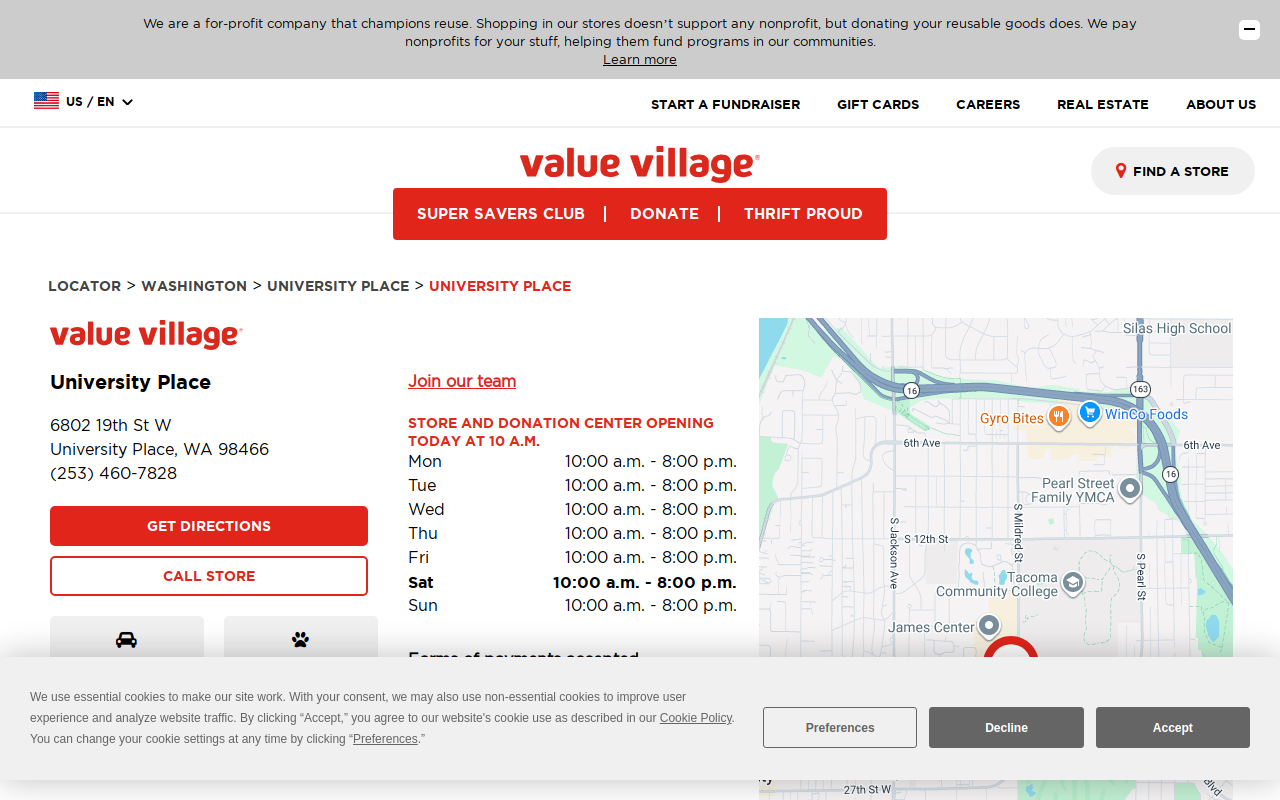This screenshot has width=1280, height=800.
Task: Click the highway 163 shield on map
Action: pos(1140,388)
